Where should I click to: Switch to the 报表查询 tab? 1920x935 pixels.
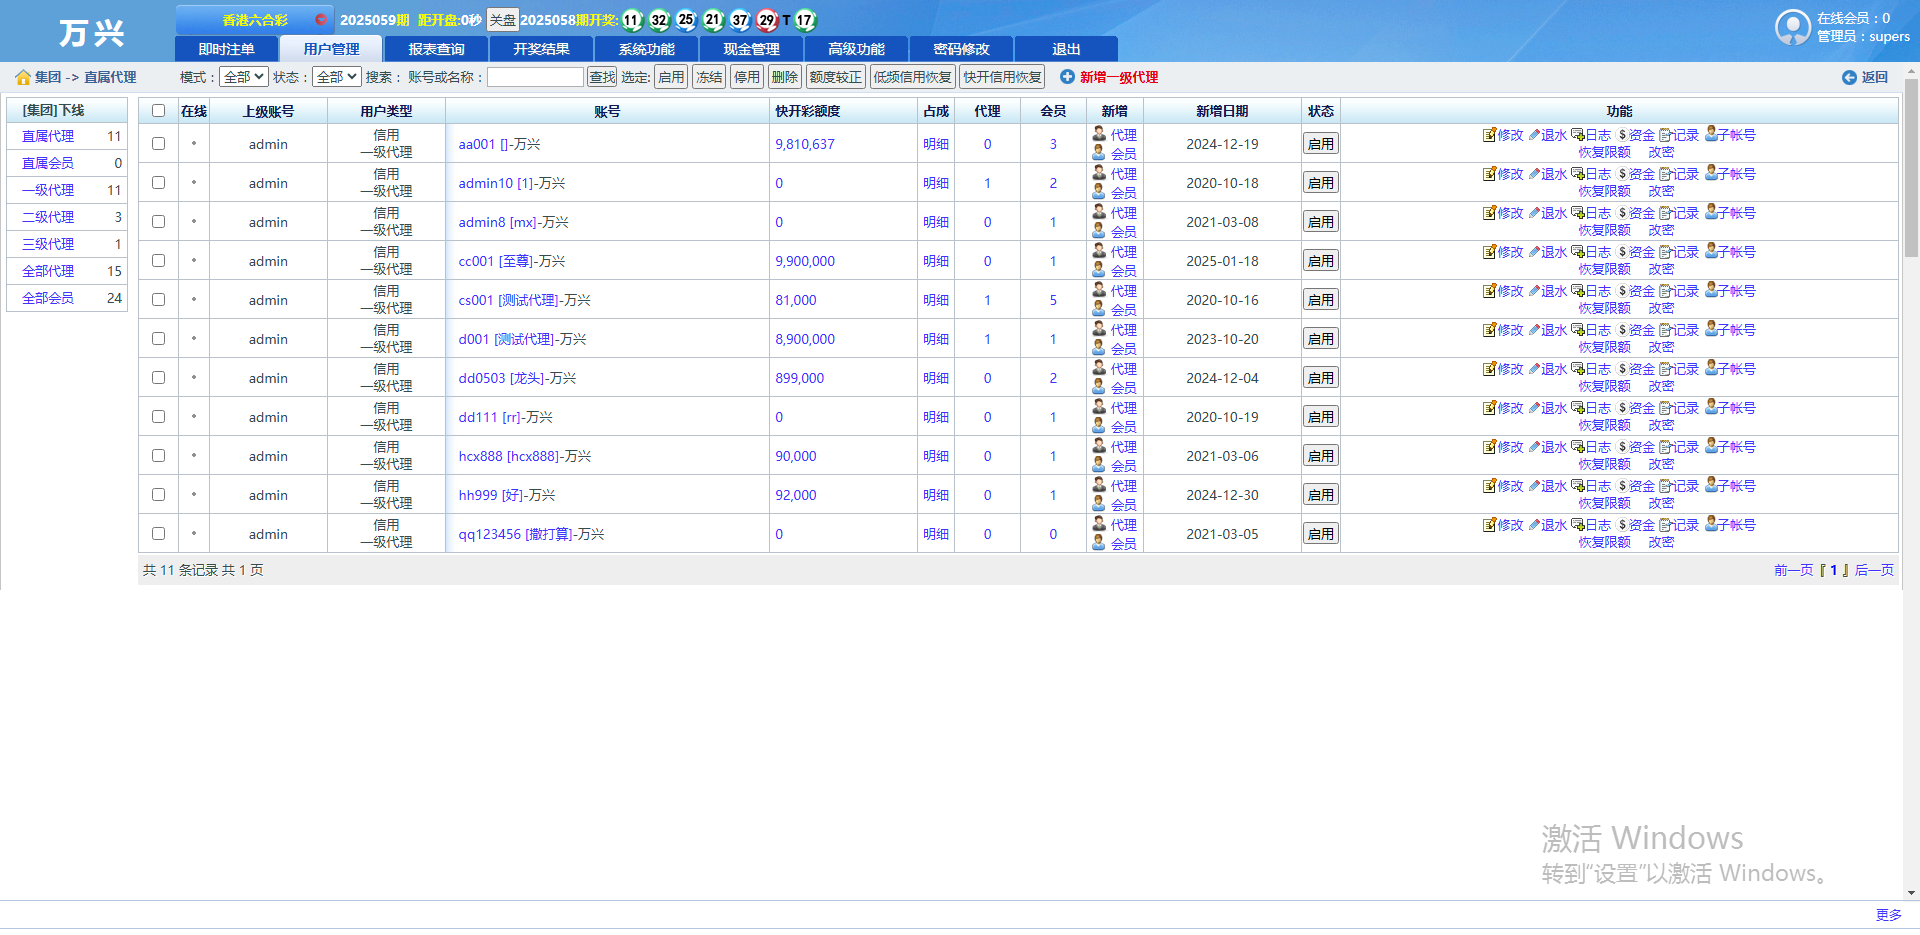click(x=436, y=49)
